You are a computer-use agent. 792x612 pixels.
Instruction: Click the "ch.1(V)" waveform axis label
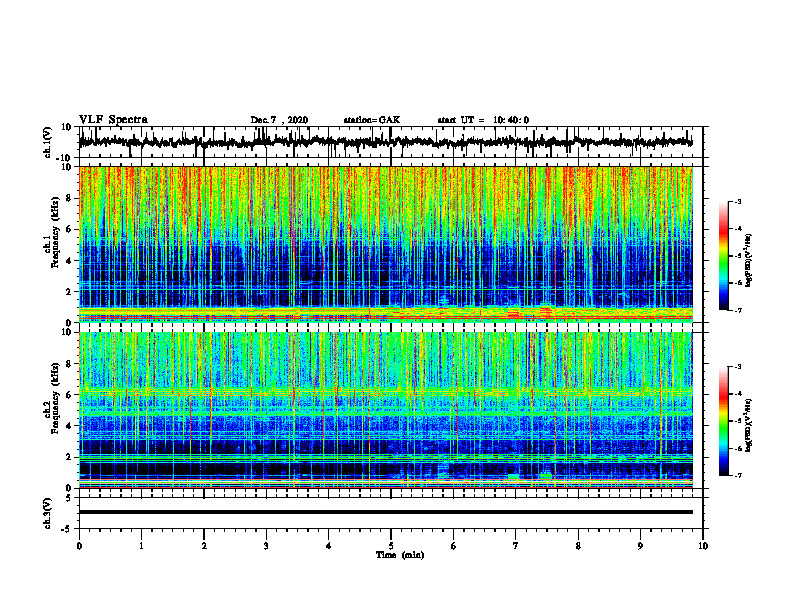pyautogui.click(x=48, y=142)
